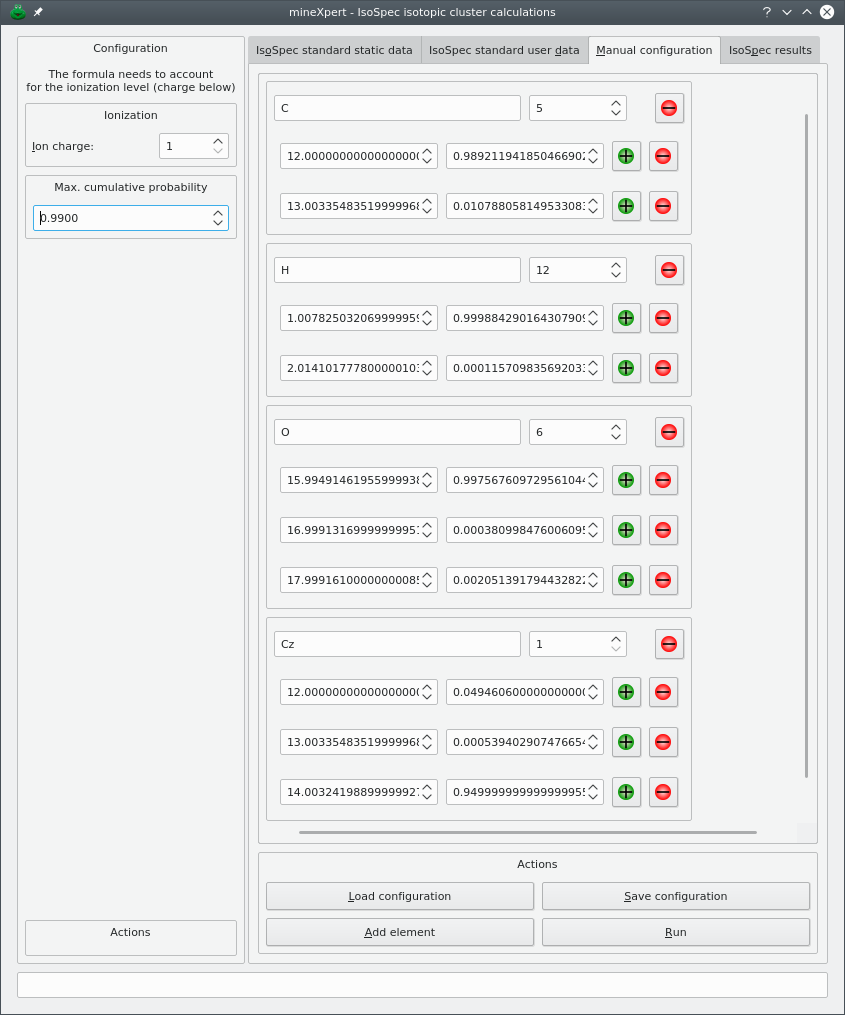
Task: Open the IsoSpec results tab
Action: pyautogui.click(x=769, y=50)
